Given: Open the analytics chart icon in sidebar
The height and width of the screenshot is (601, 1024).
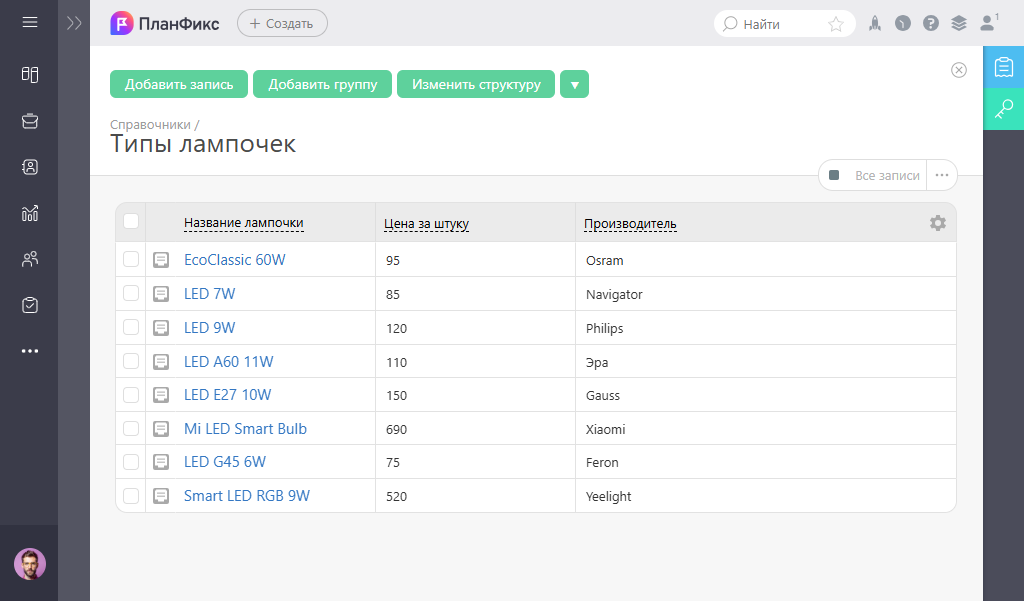Looking at the screenshot, I should tap(30, 213).
